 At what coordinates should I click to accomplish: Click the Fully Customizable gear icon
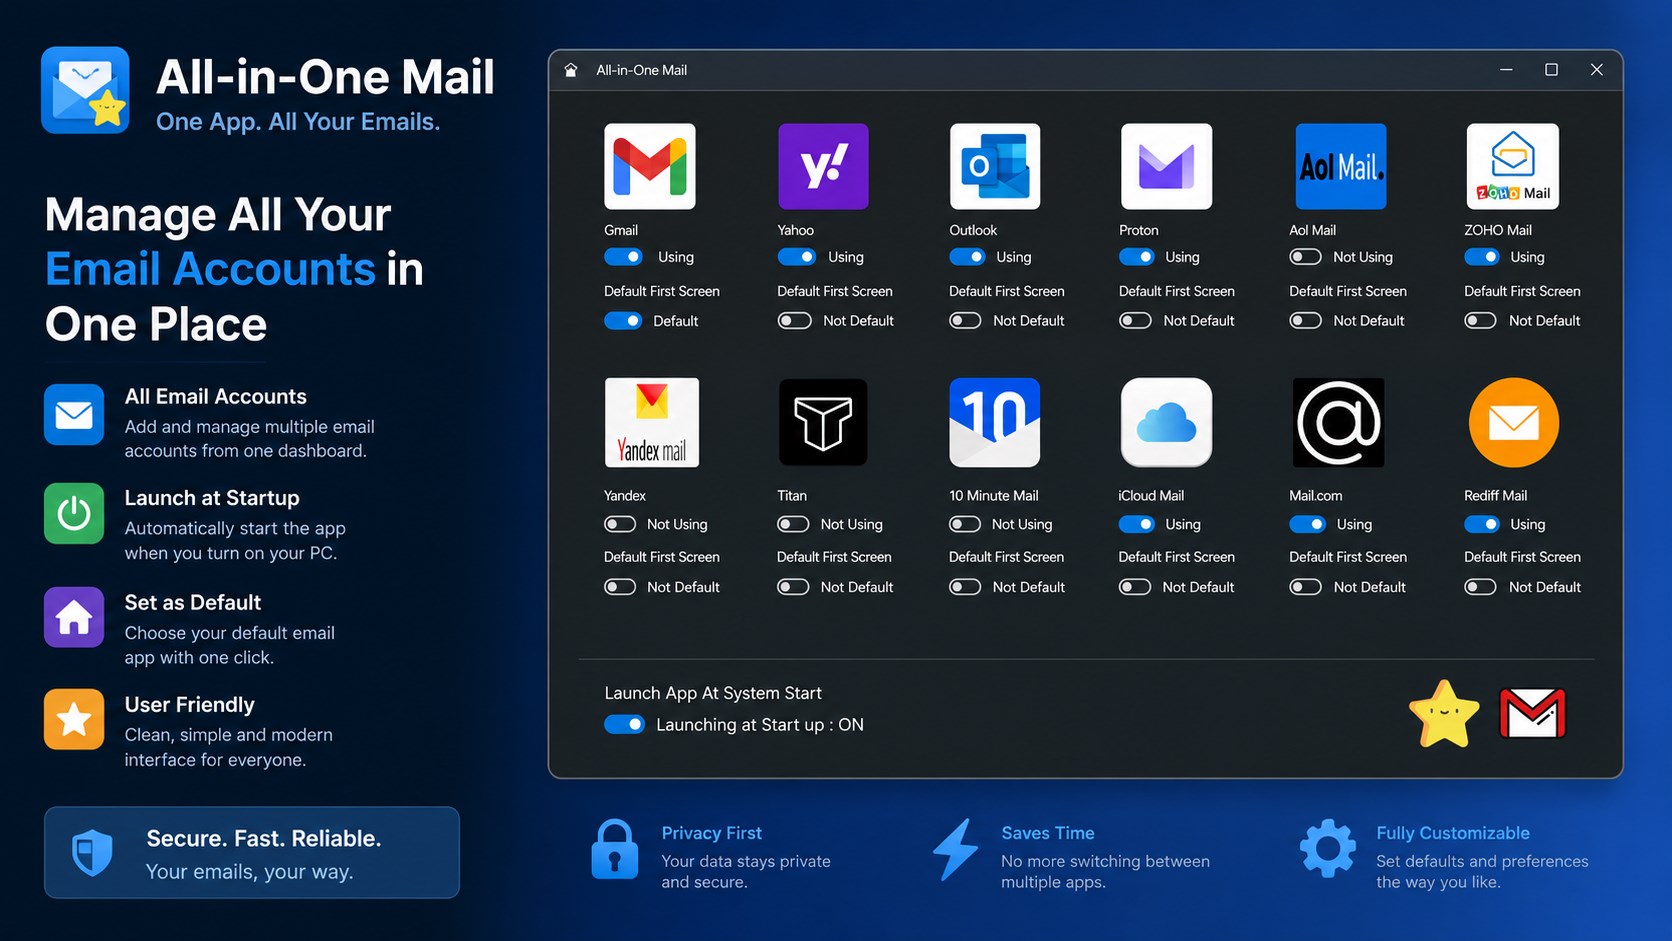click(1327, 849)
